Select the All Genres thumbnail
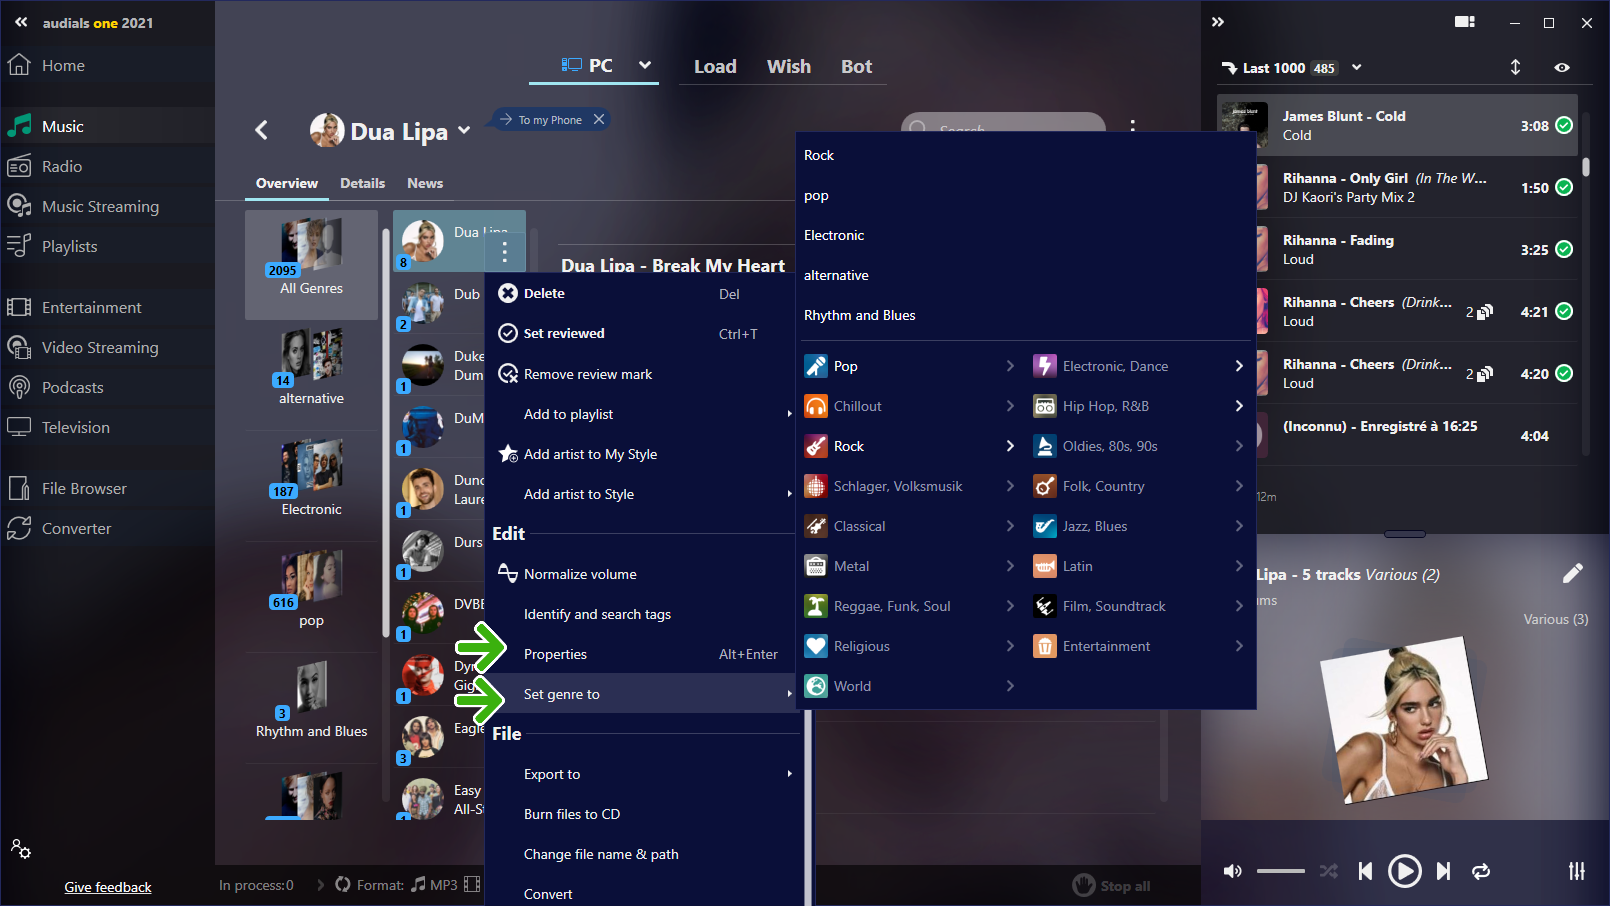The height and width of the screenshot is (906, 1610). click(311, 263)
